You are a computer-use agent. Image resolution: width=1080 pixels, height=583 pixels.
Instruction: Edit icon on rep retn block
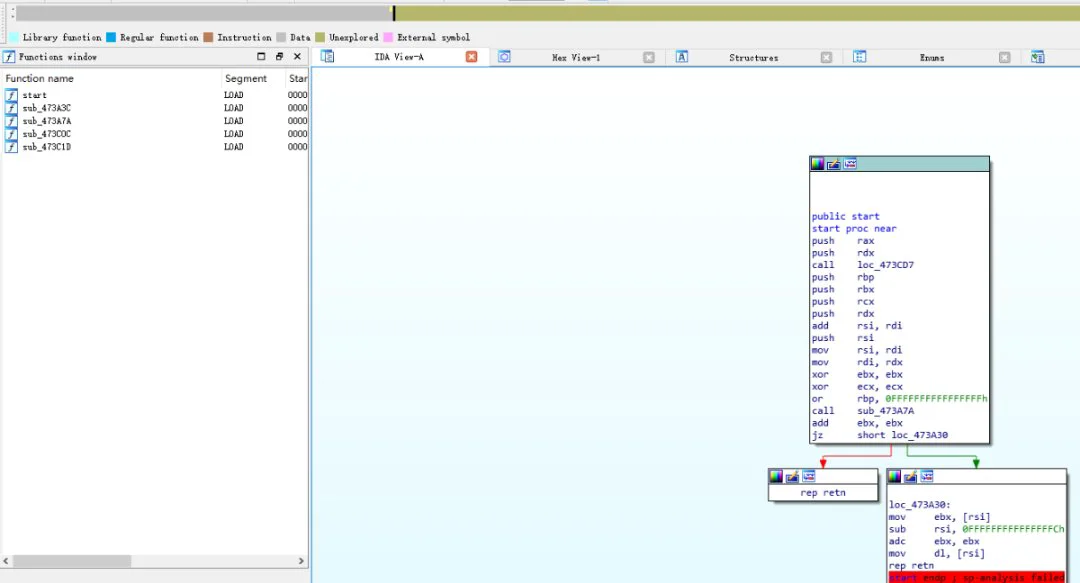(x=793, y=476)
